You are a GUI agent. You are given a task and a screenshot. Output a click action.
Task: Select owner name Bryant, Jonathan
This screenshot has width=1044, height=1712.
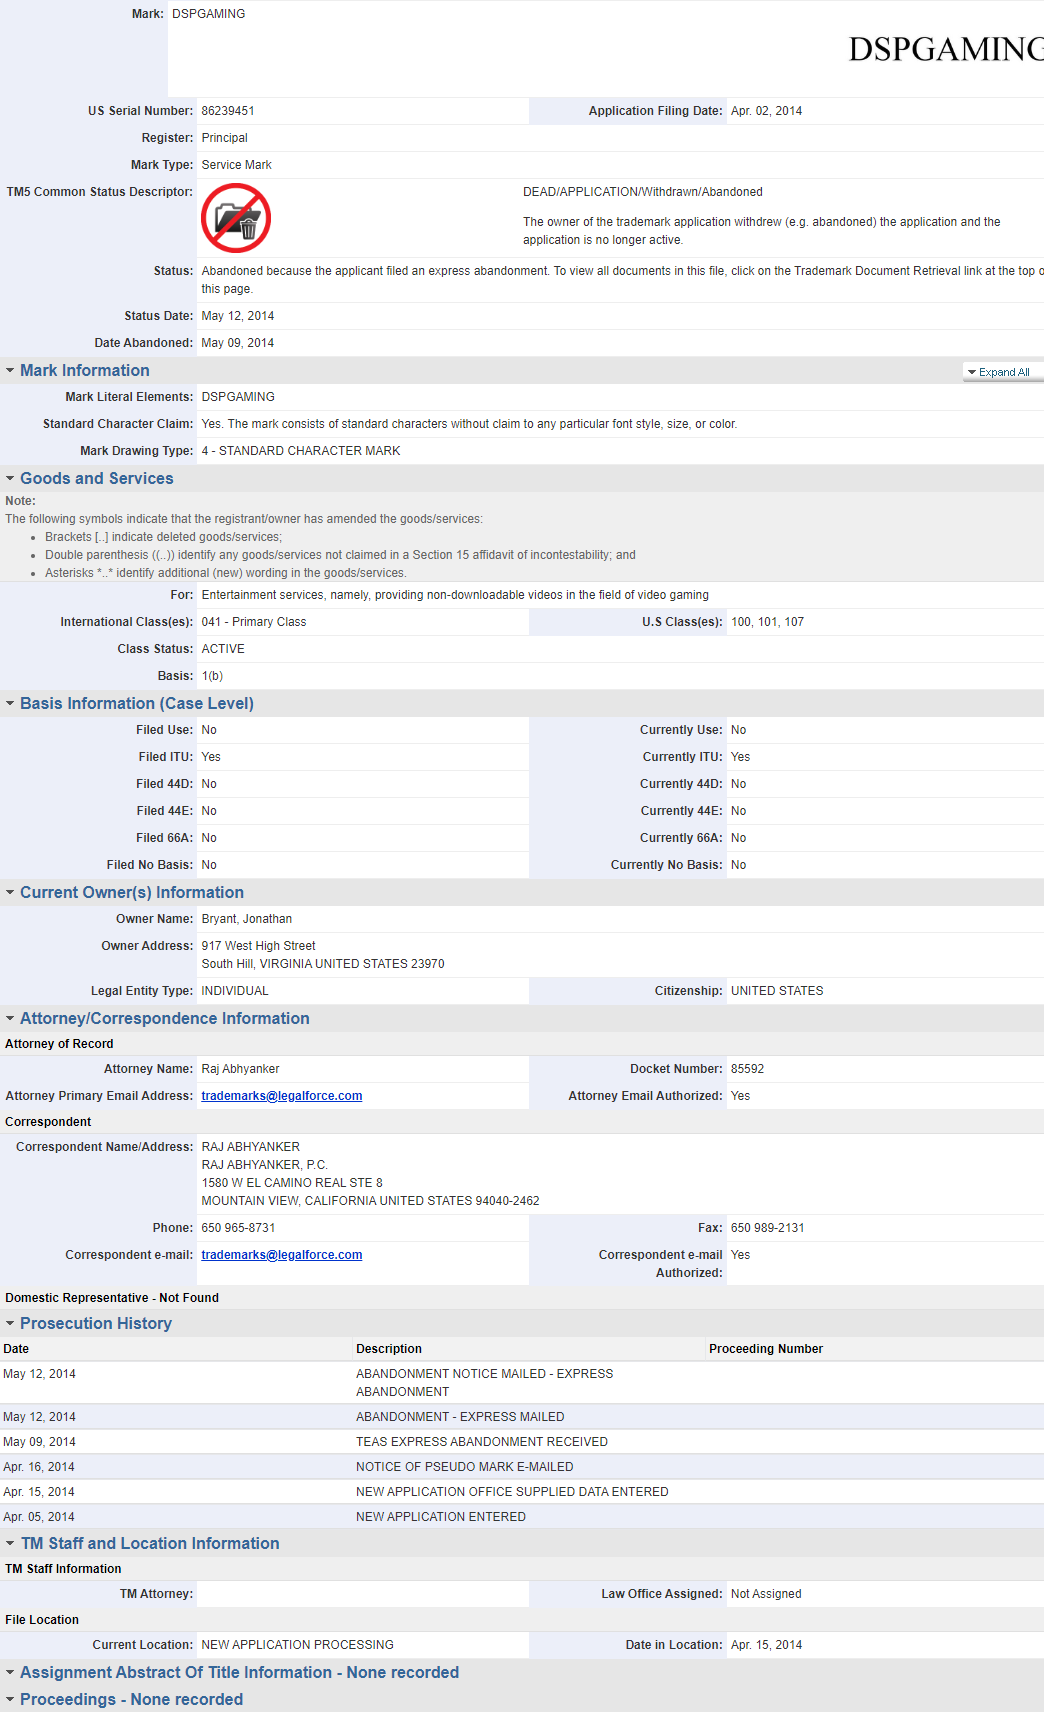click(247, 919)
